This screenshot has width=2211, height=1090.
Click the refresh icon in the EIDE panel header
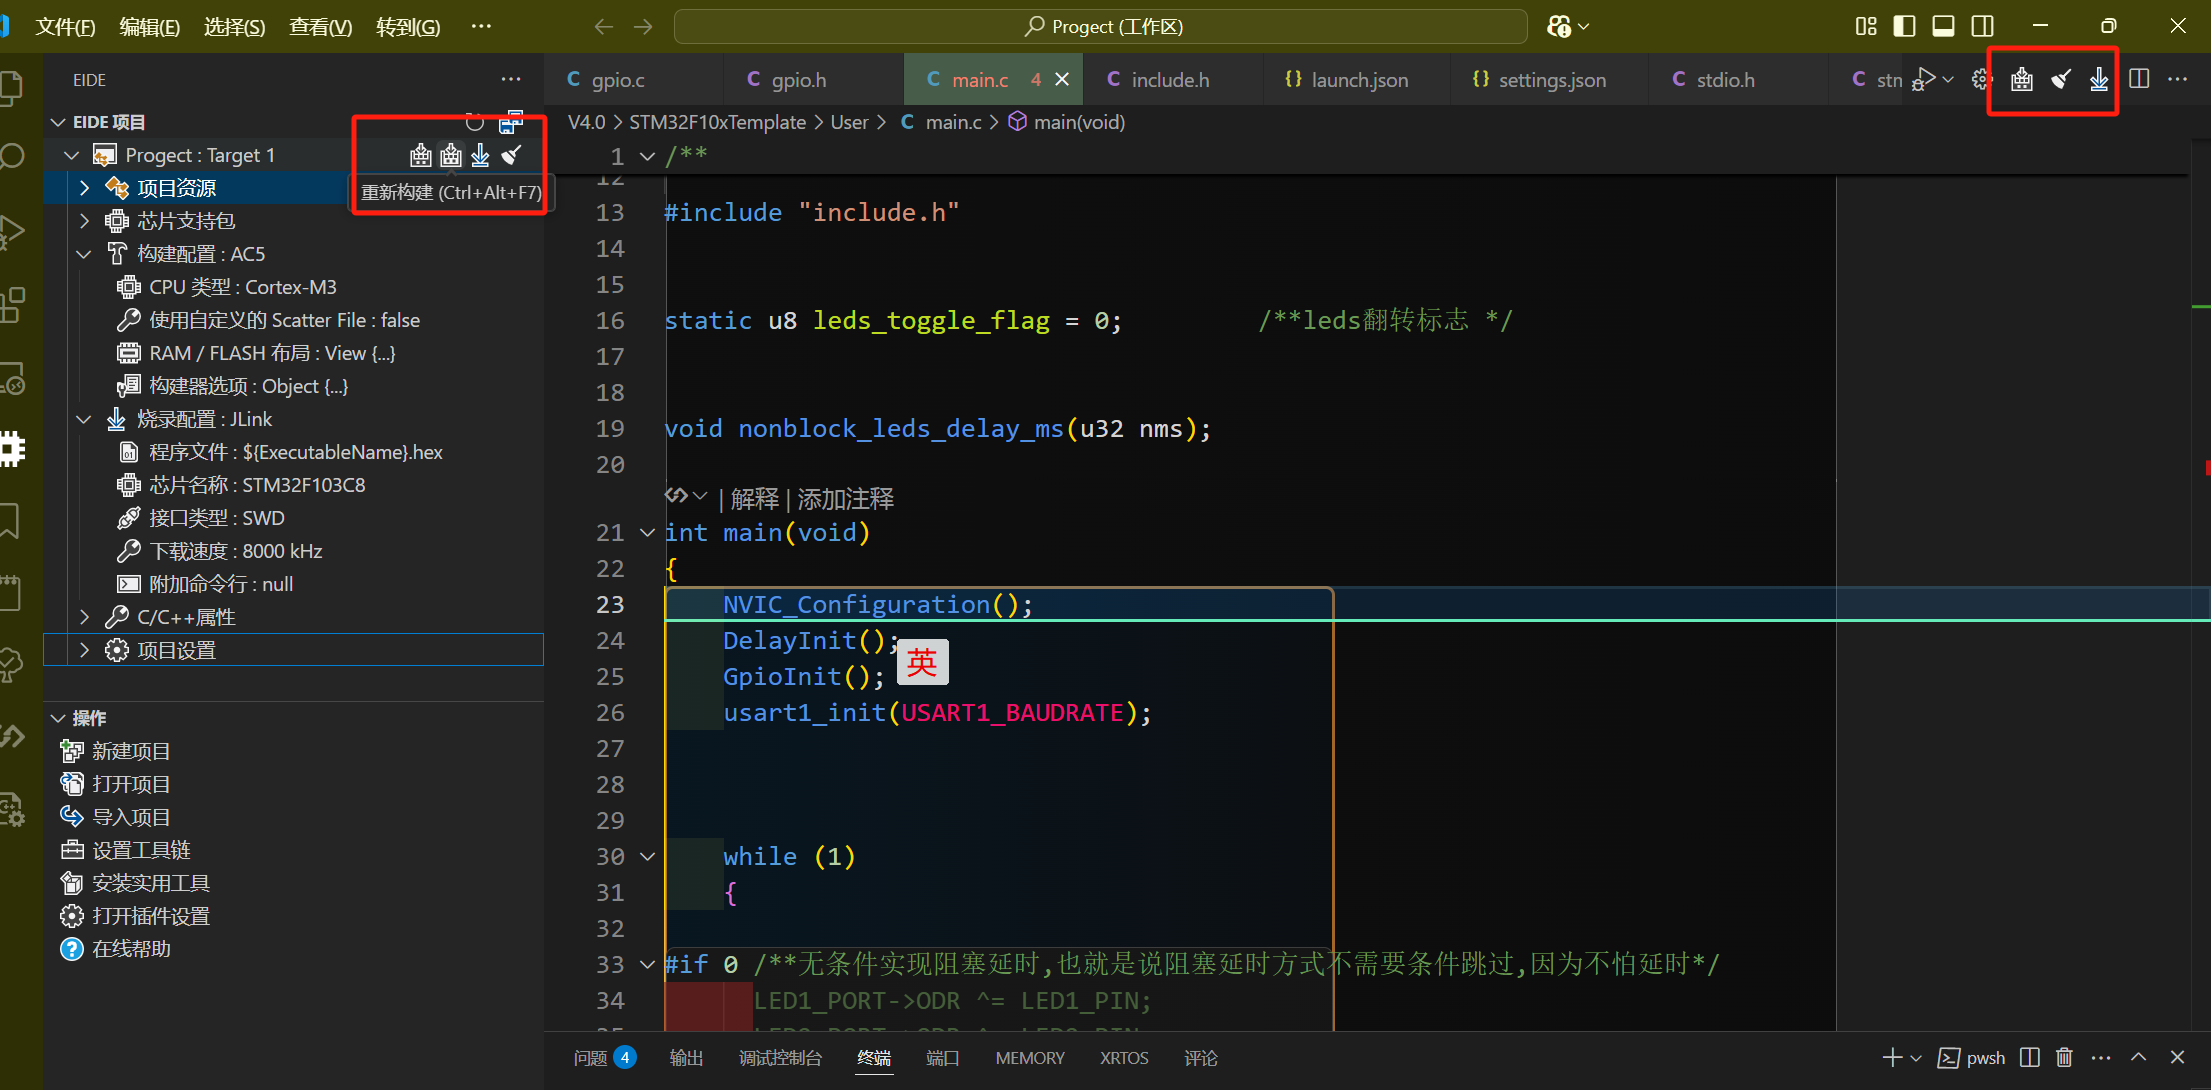point(474,122)
